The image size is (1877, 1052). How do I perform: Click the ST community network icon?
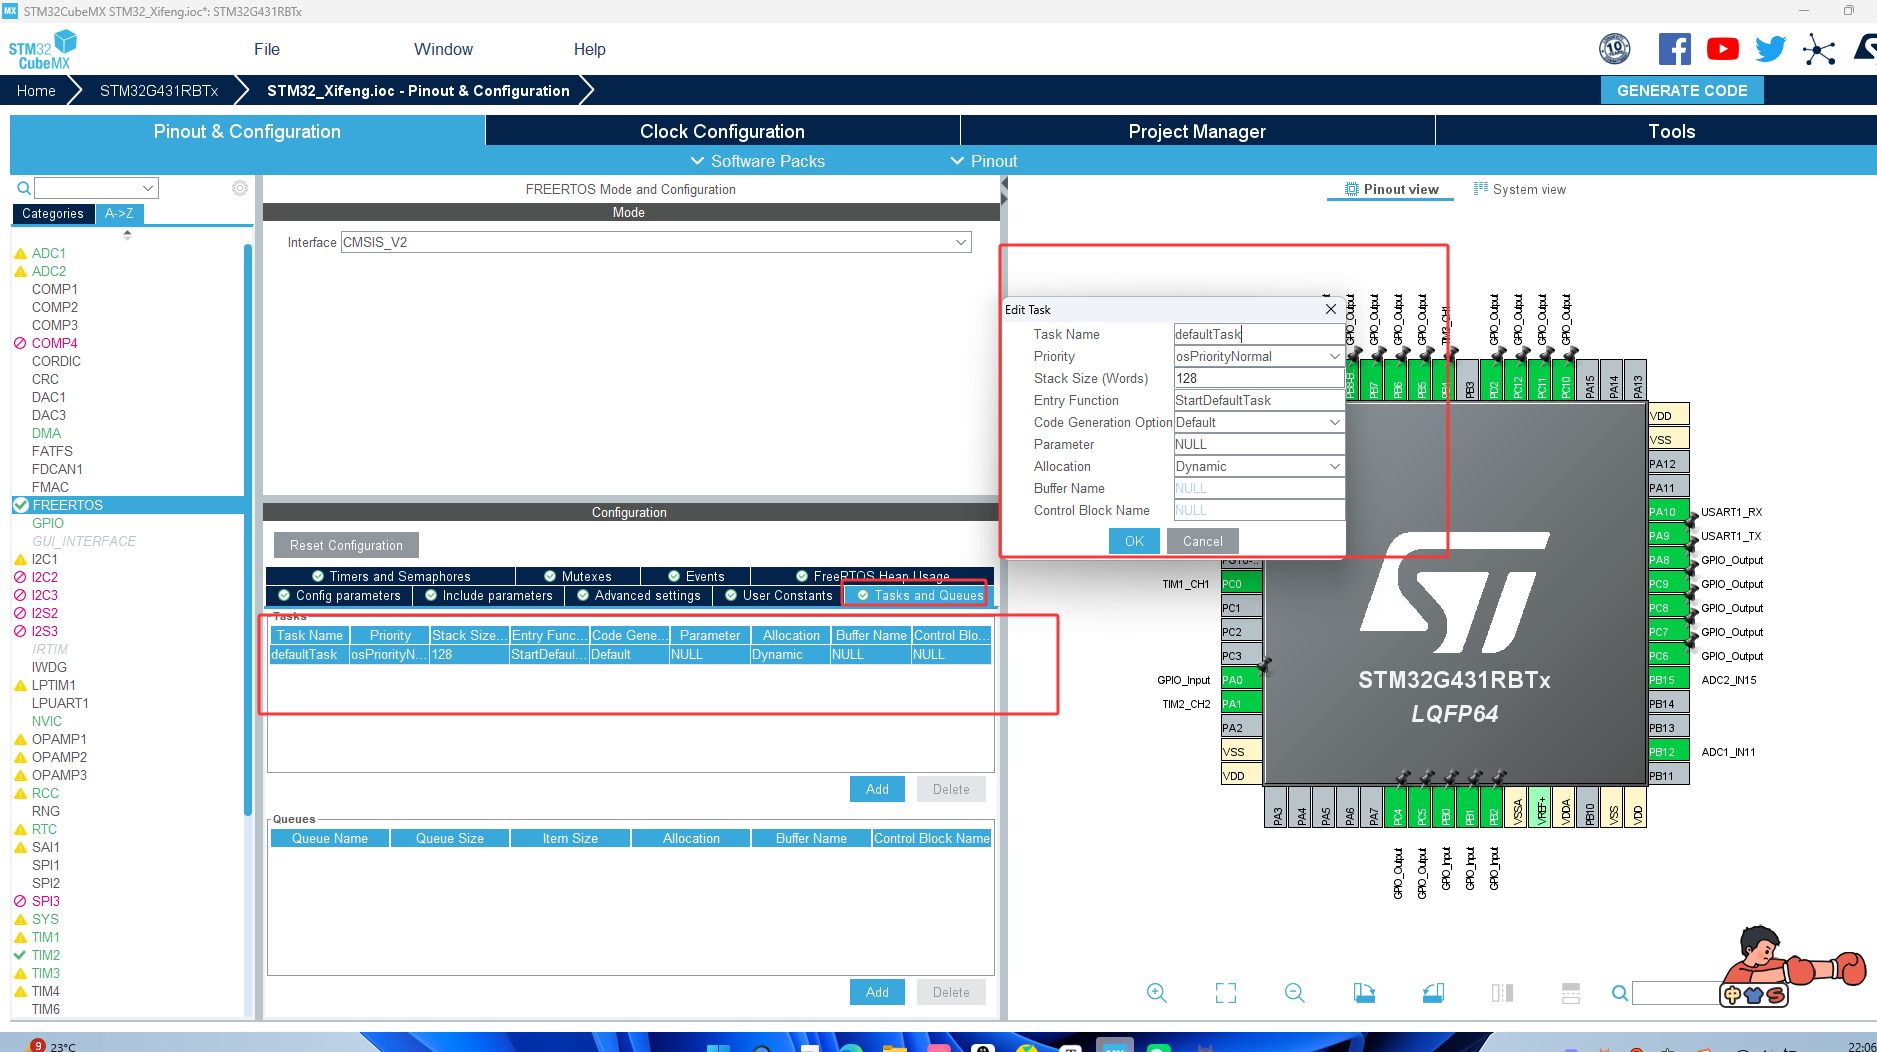pyautogui.click(x=1819, y=49)
